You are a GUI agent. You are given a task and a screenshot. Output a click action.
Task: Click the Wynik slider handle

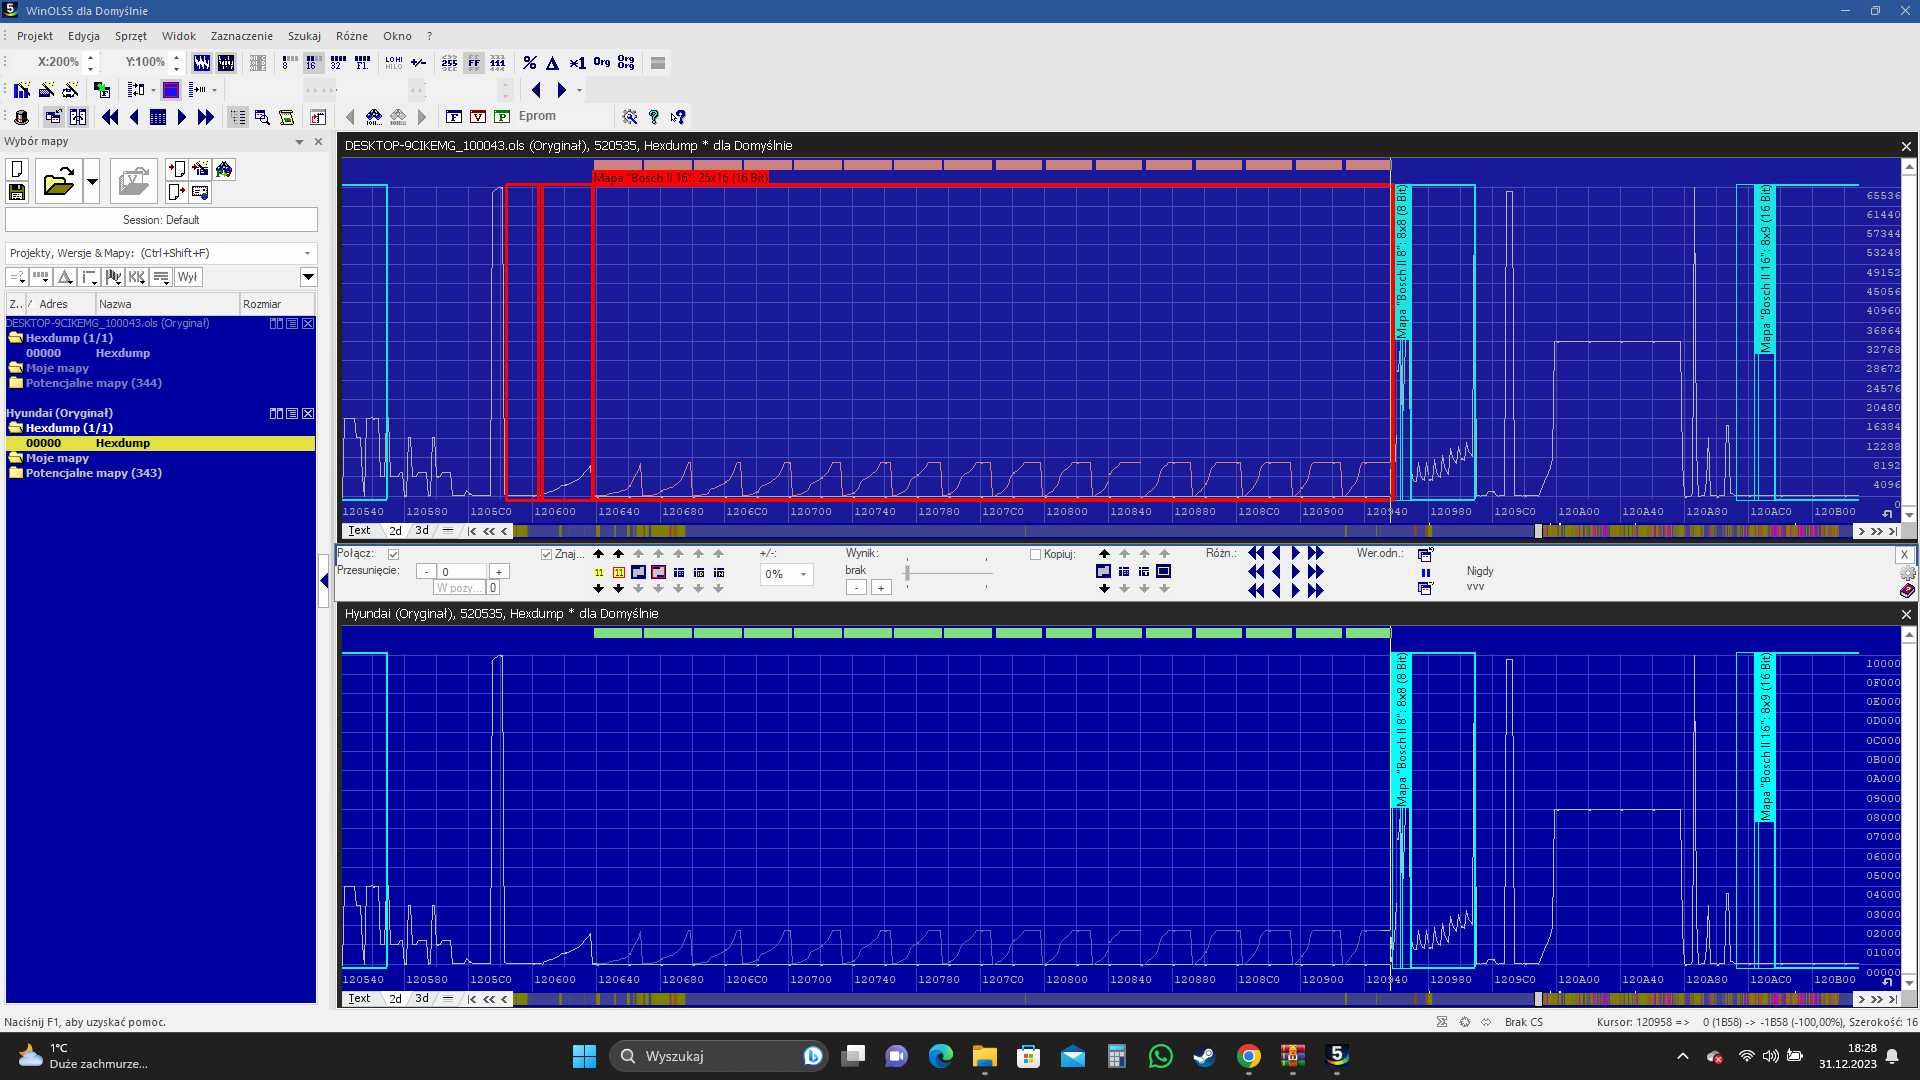pos(907,573)
